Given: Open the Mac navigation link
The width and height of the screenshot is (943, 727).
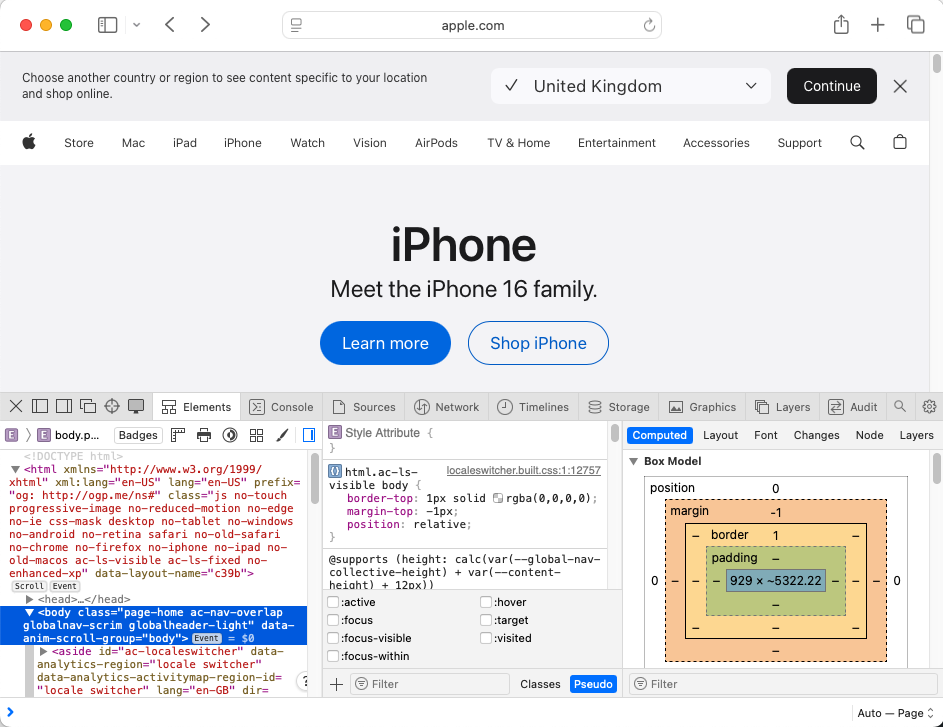Looking at the screenshot, I should point(133,143).
